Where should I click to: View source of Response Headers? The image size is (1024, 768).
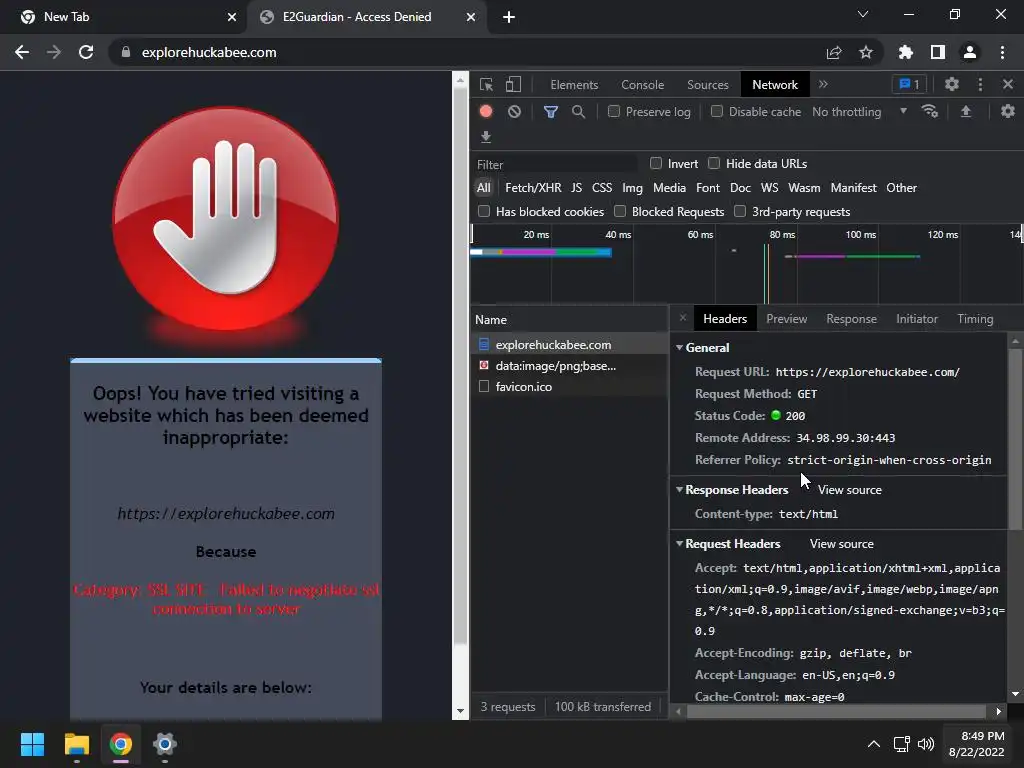(x=849, y=490)
